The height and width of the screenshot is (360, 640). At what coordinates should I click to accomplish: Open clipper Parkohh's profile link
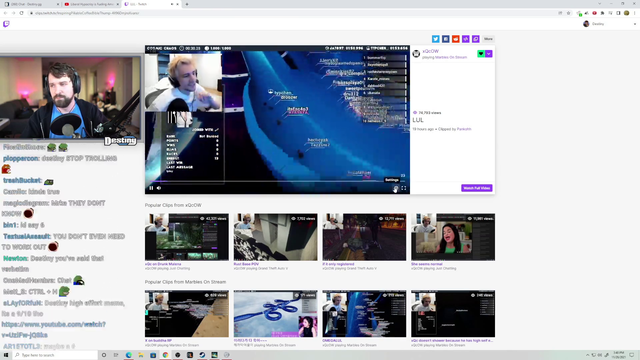(x=464, y=129)
